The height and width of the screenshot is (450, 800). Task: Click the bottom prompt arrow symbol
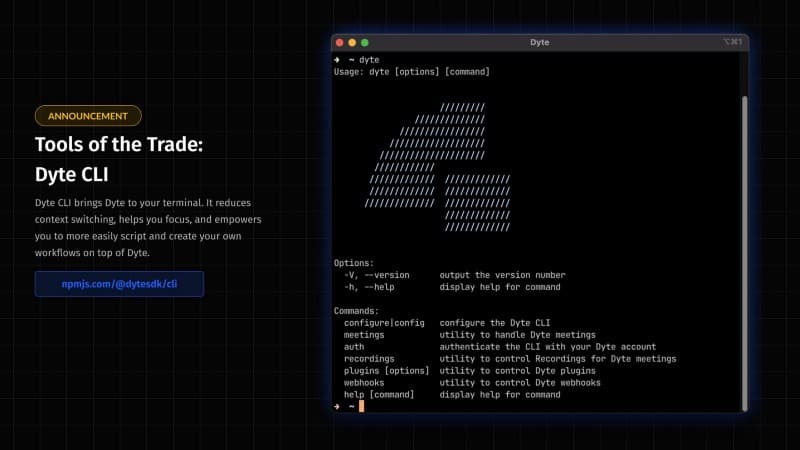click(x=337, y=406)
